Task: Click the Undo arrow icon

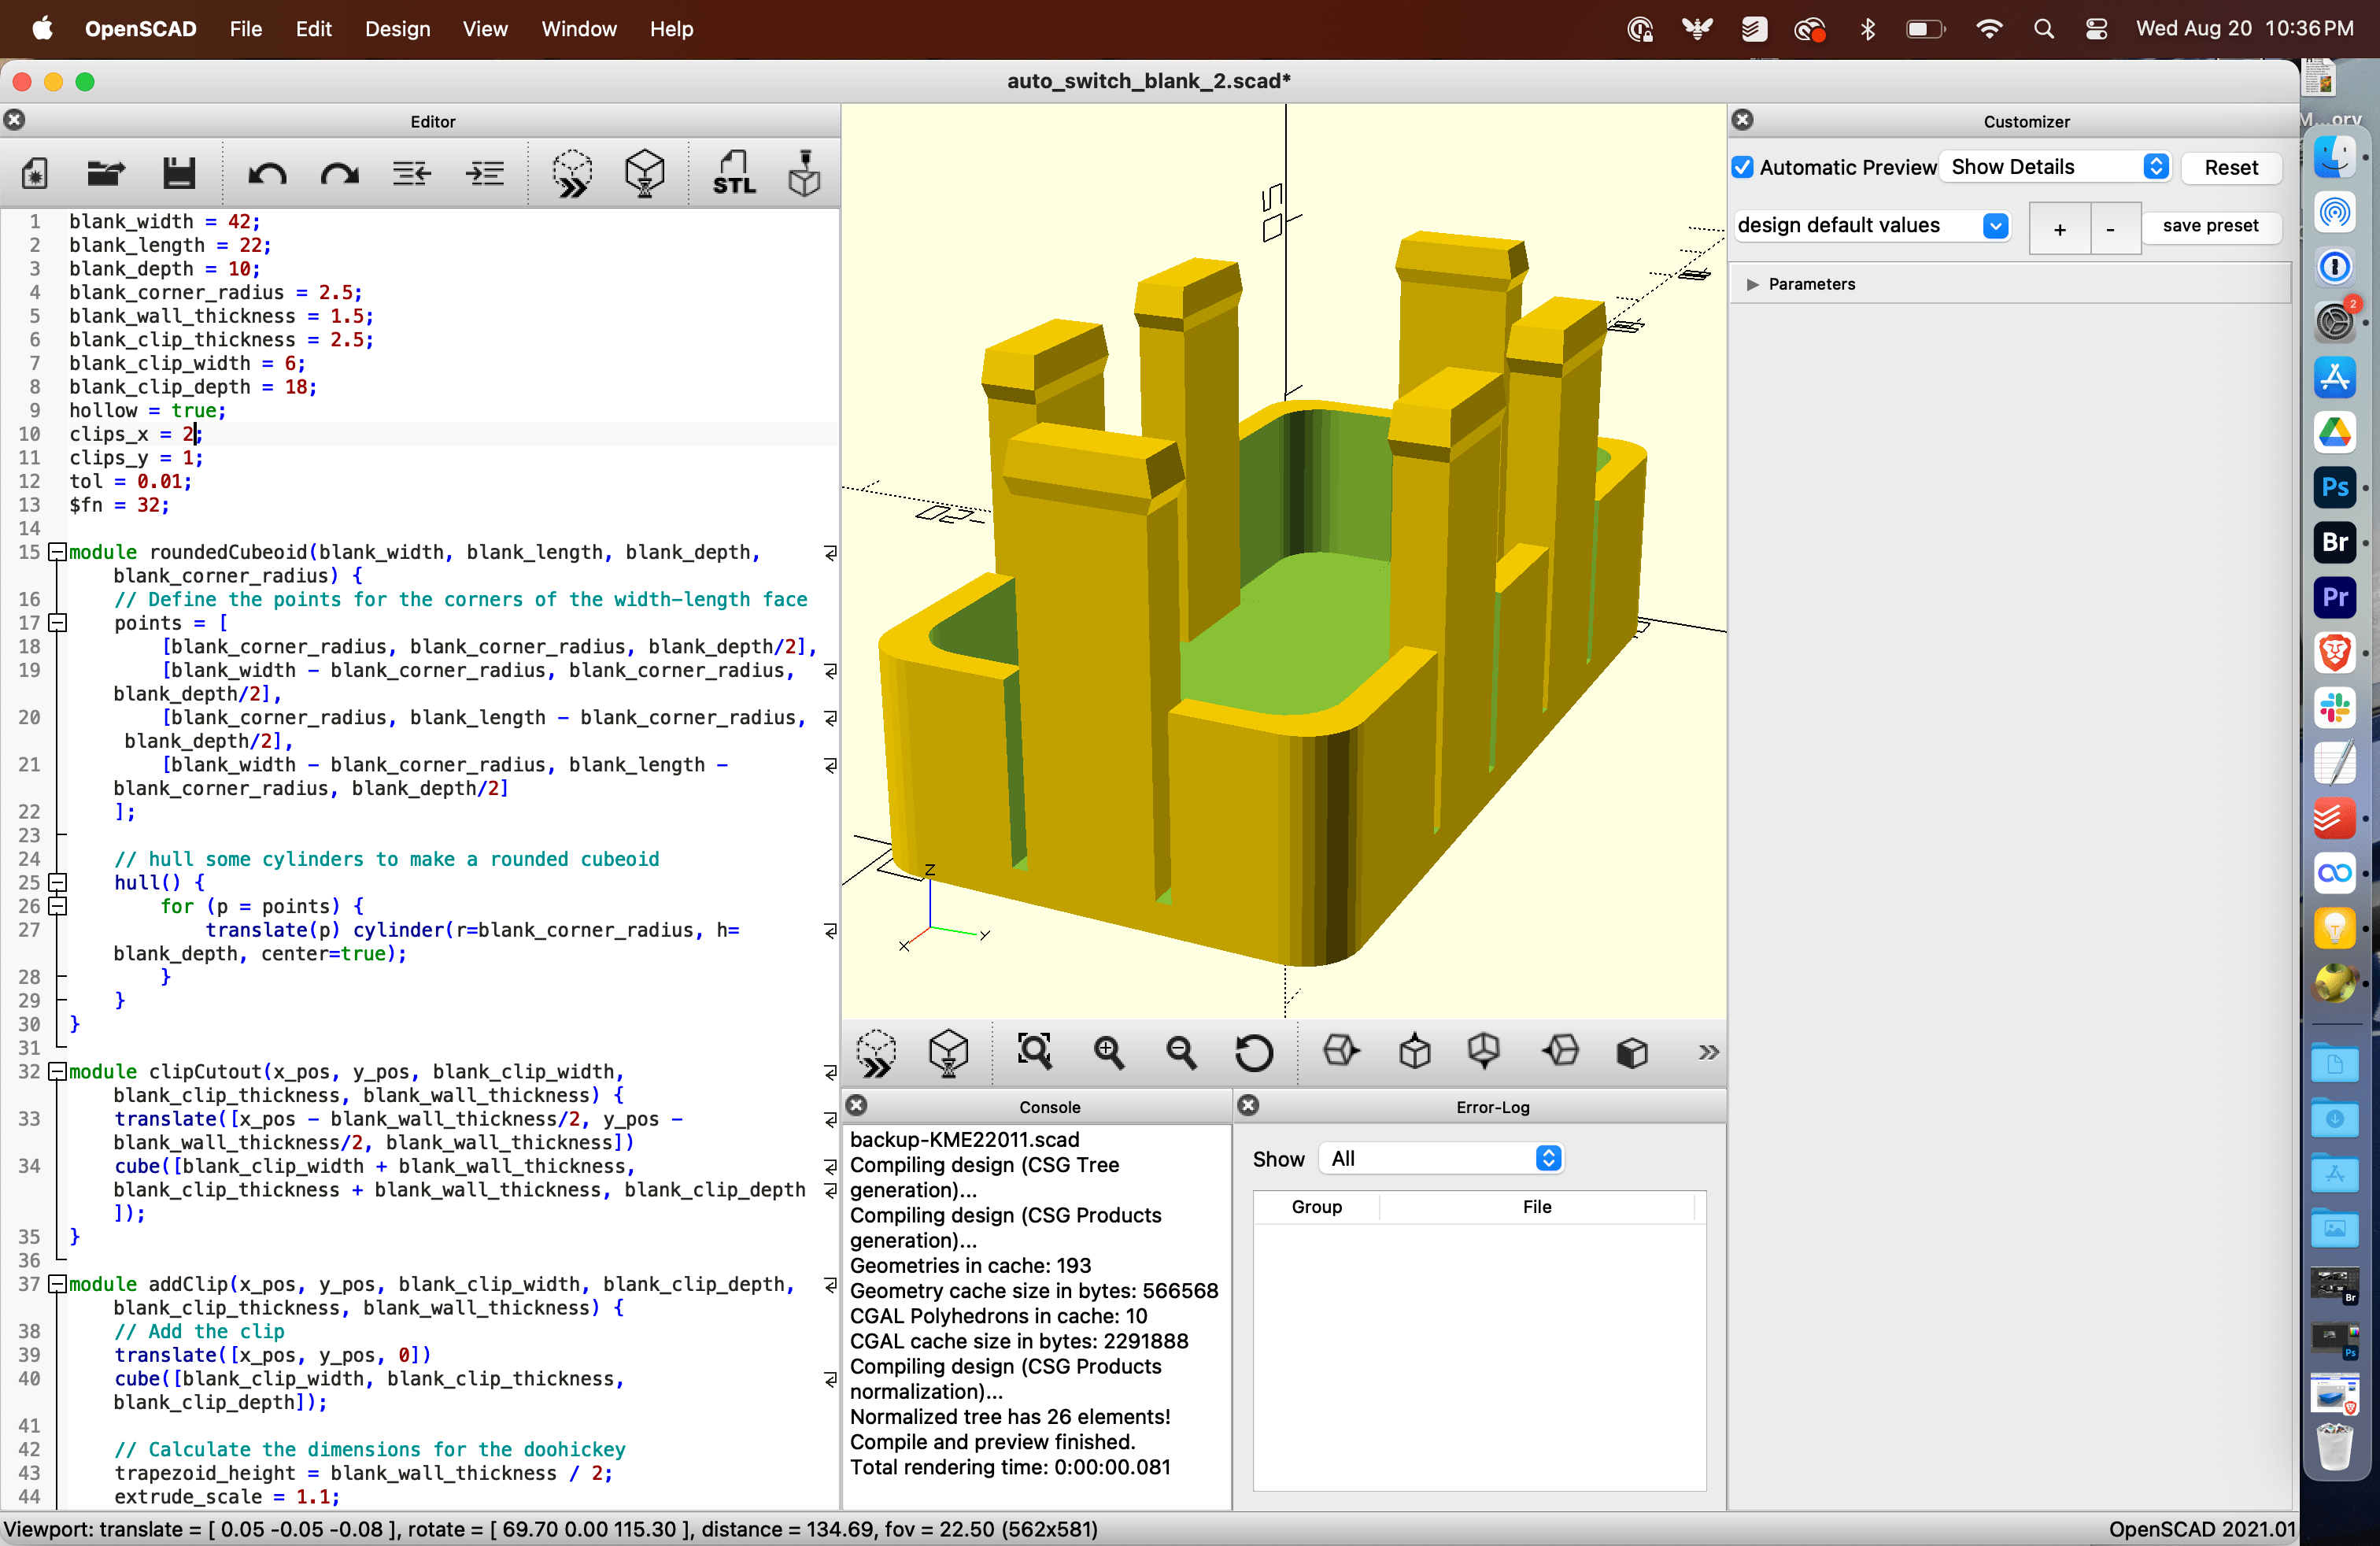Action: coord(267,174)
